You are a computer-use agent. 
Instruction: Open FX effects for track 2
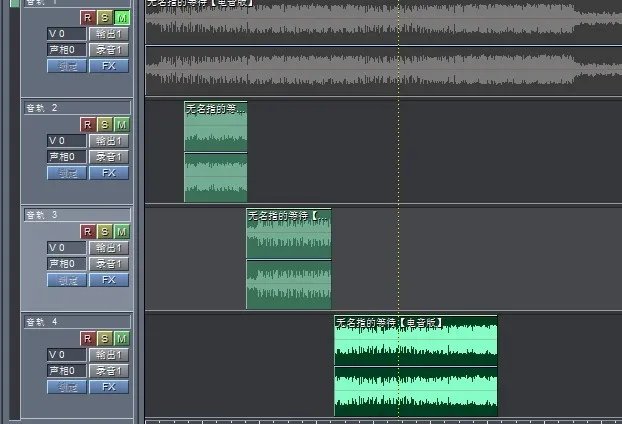[109, 172]
